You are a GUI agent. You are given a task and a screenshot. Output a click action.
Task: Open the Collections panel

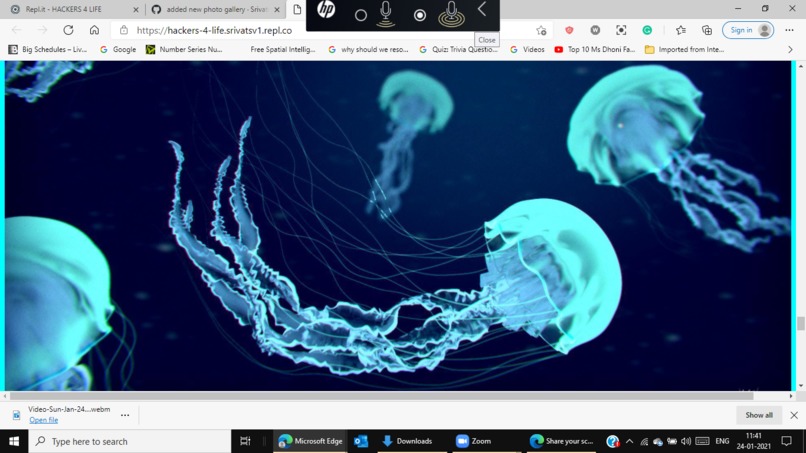[x=707, y=30]
